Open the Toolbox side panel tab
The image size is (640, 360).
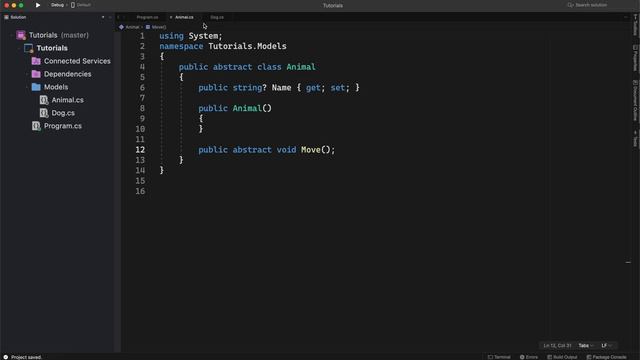click(636, 25)
